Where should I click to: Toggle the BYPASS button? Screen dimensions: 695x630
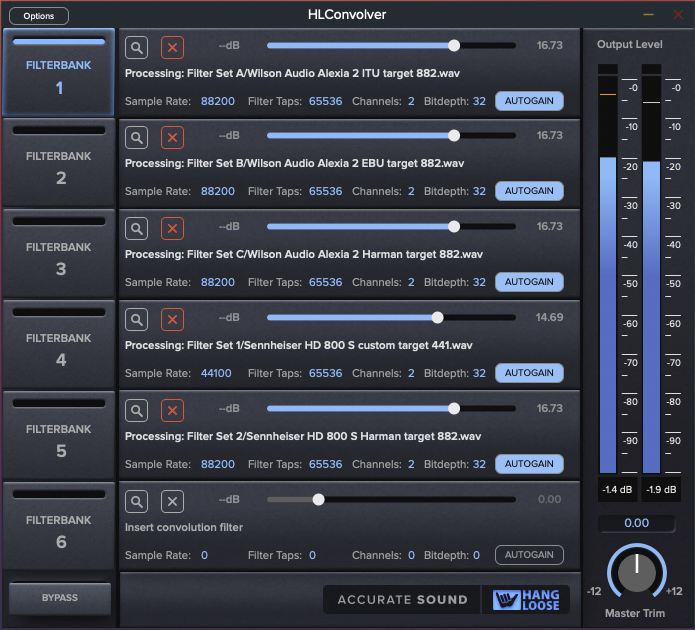pos(60,598)
